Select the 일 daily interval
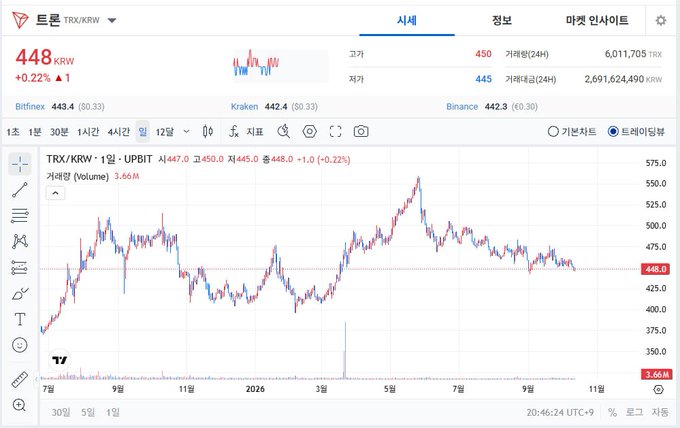680x428 pixels. point(143,131)
